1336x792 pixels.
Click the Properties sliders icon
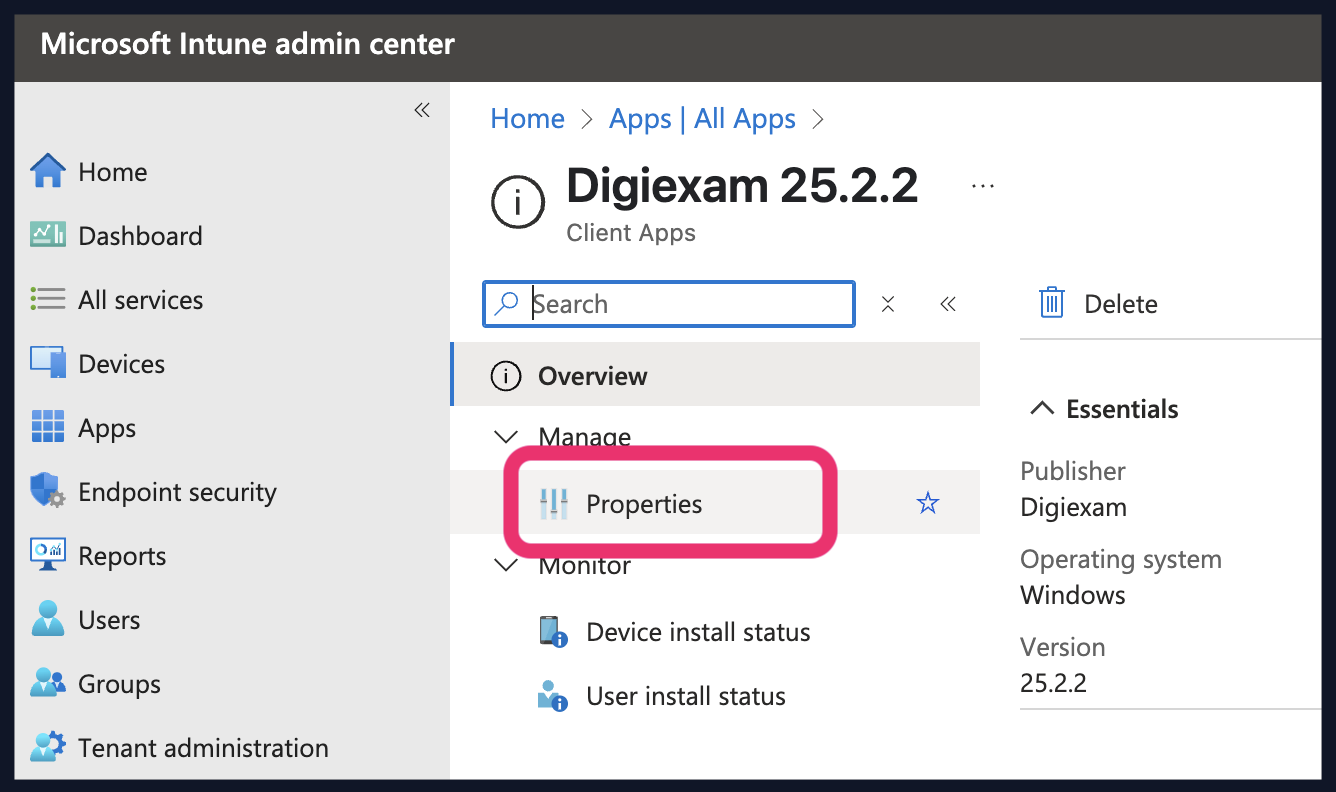click(x=554, y=504)
